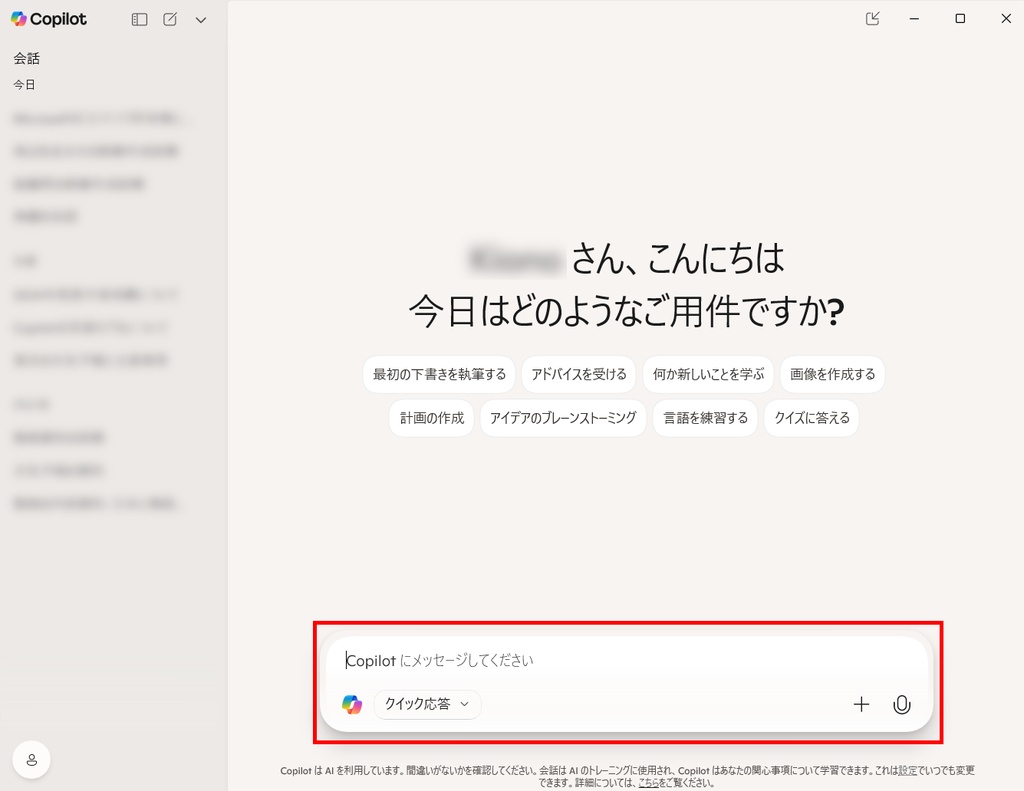Maximize the Copilot window

[x=960, y=19]
